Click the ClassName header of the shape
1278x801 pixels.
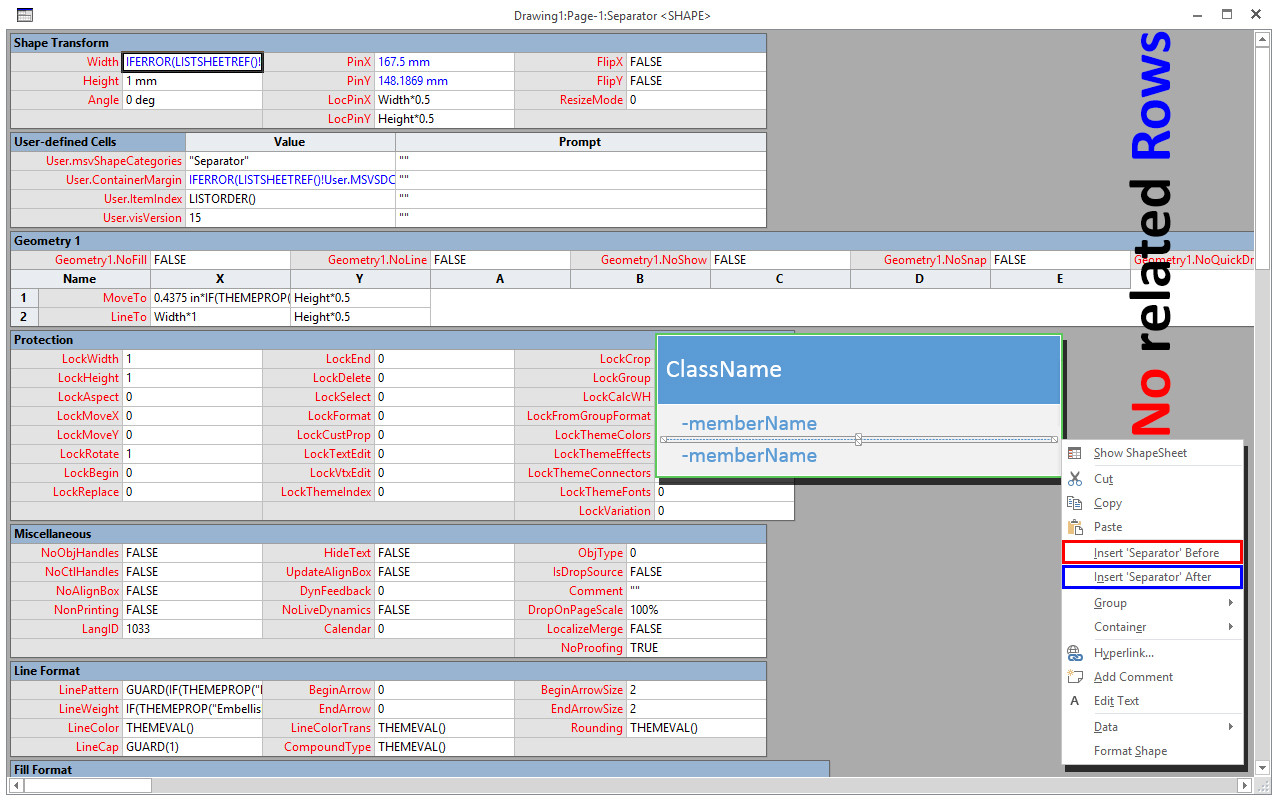[858, 369]
